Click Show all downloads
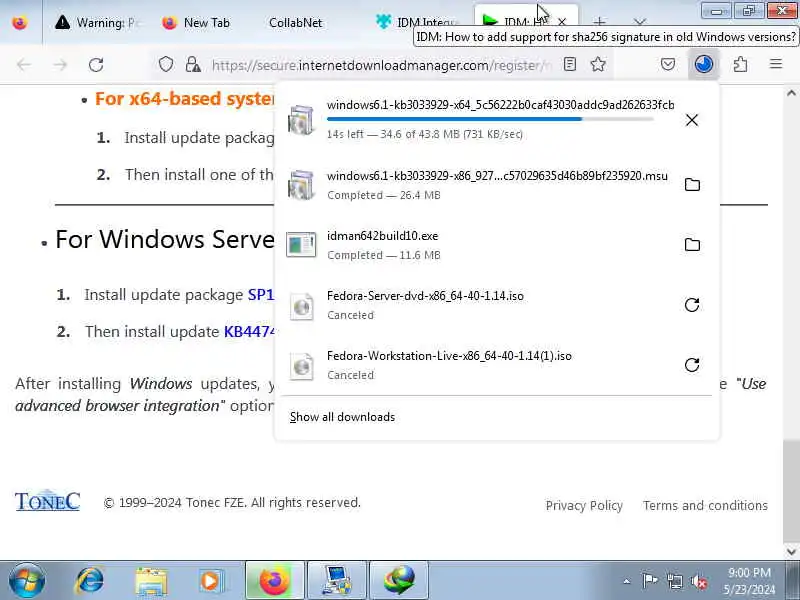 click(342, 417)
